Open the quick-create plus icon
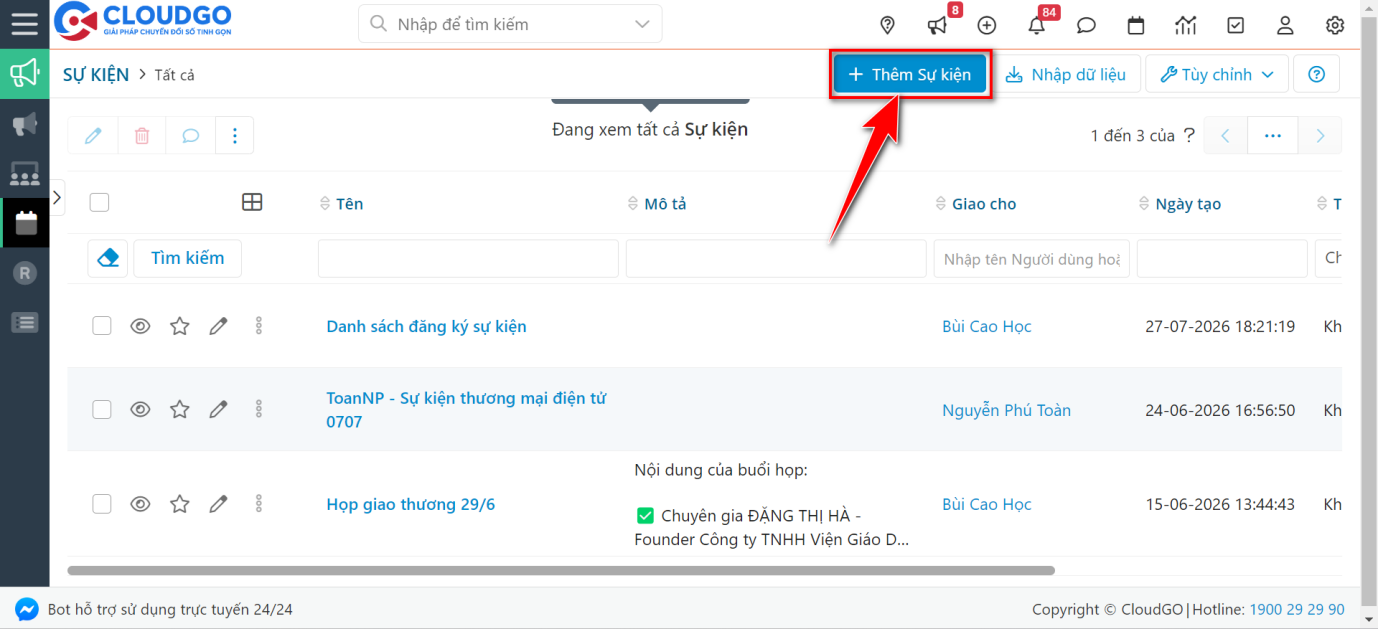Viewport: 1378px width, 629px height. pos(986,25)
